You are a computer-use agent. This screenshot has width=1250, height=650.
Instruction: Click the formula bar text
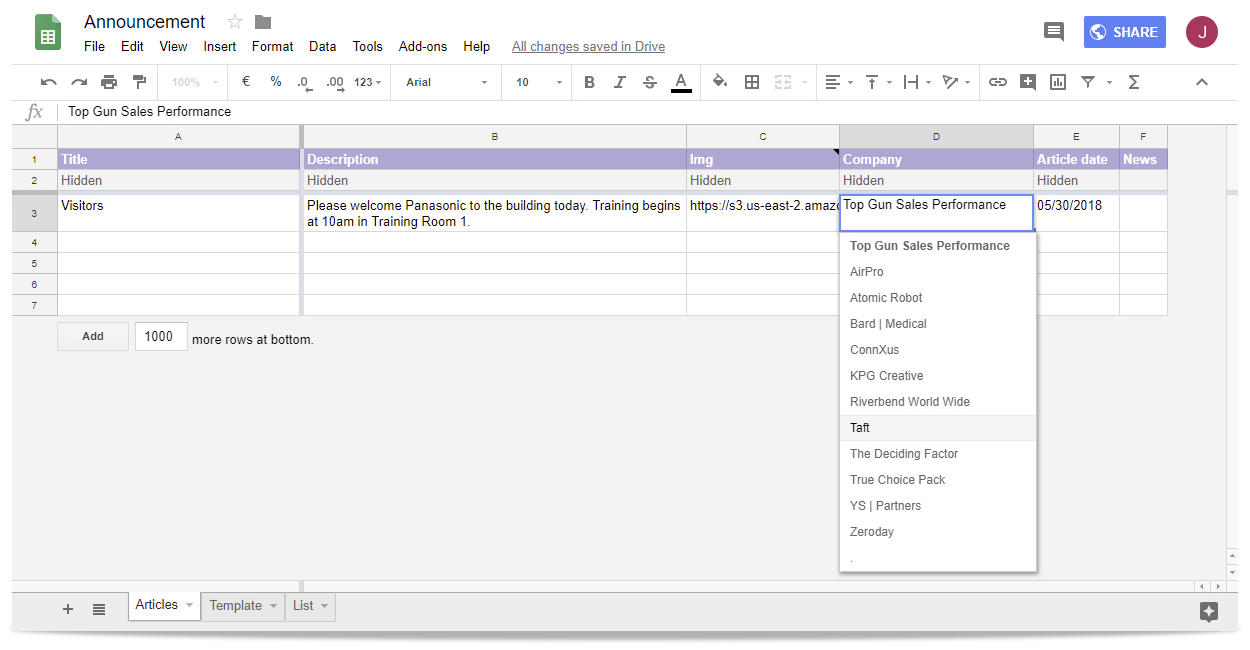(150, 112)
